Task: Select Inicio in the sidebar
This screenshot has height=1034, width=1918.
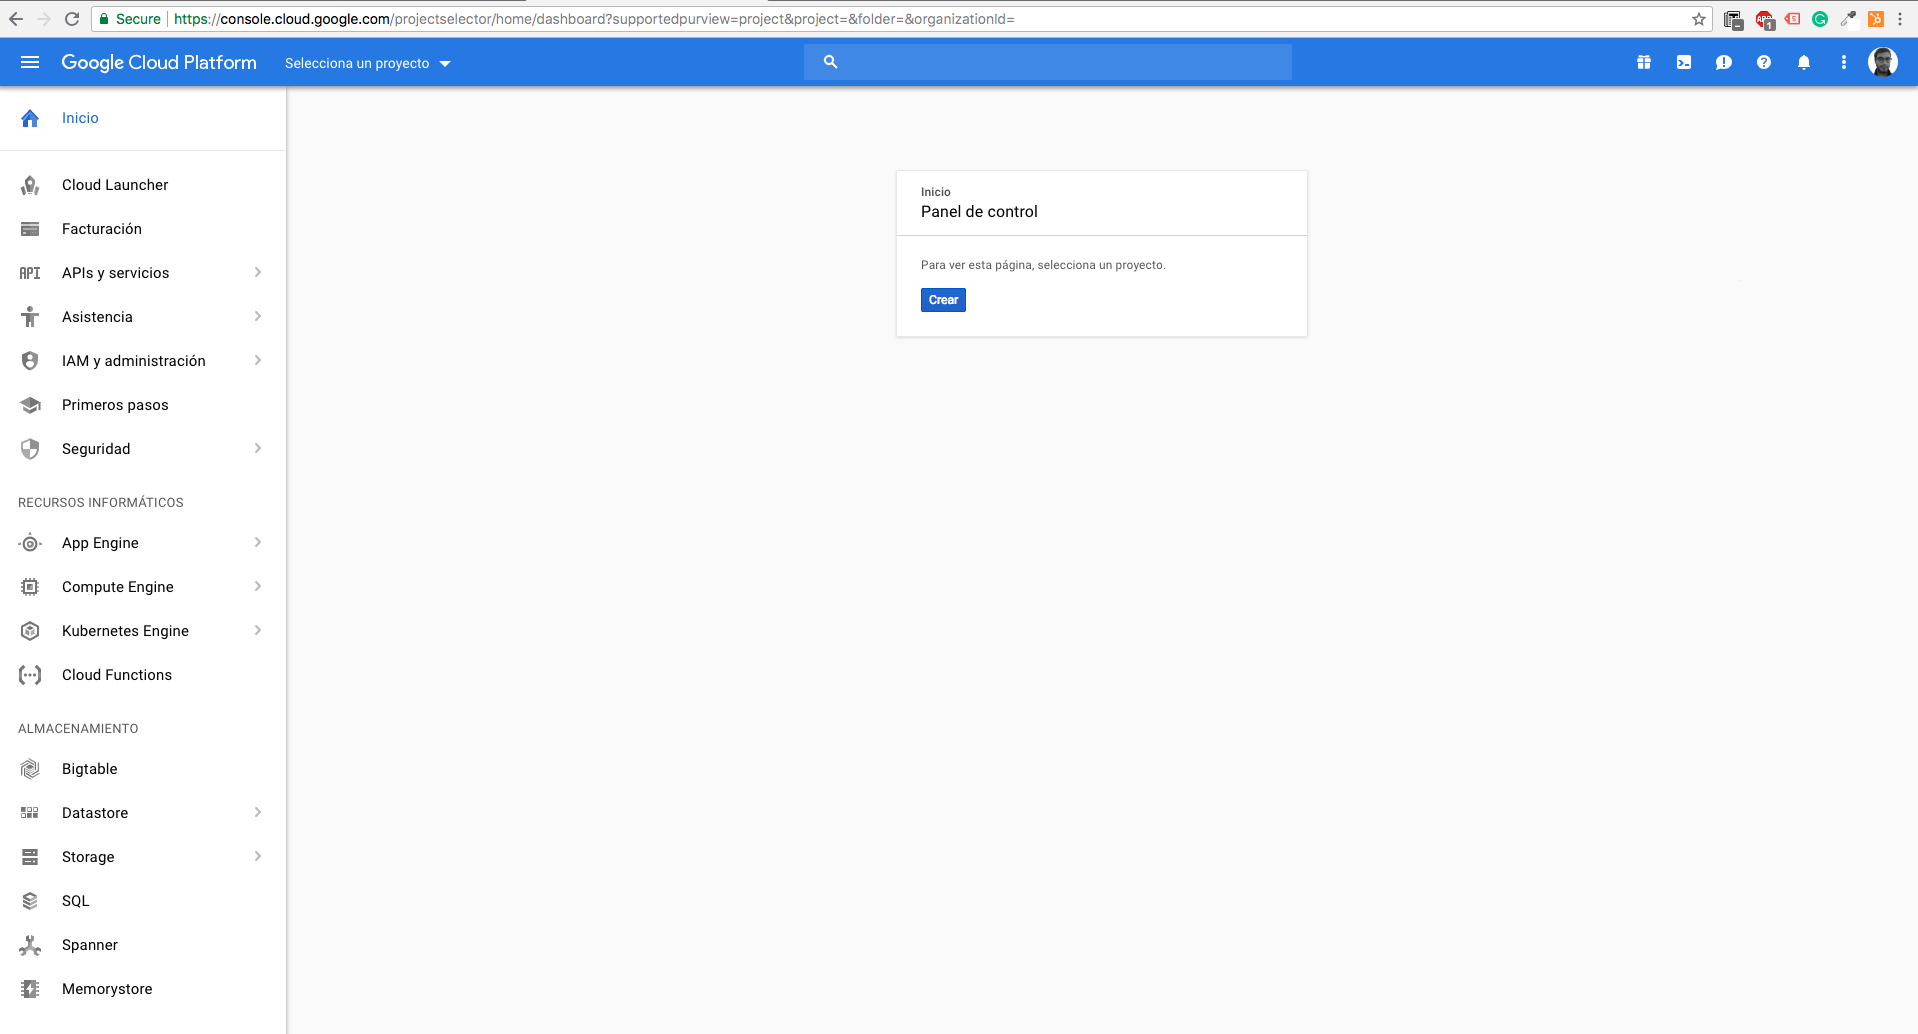Action: (143, 118)
